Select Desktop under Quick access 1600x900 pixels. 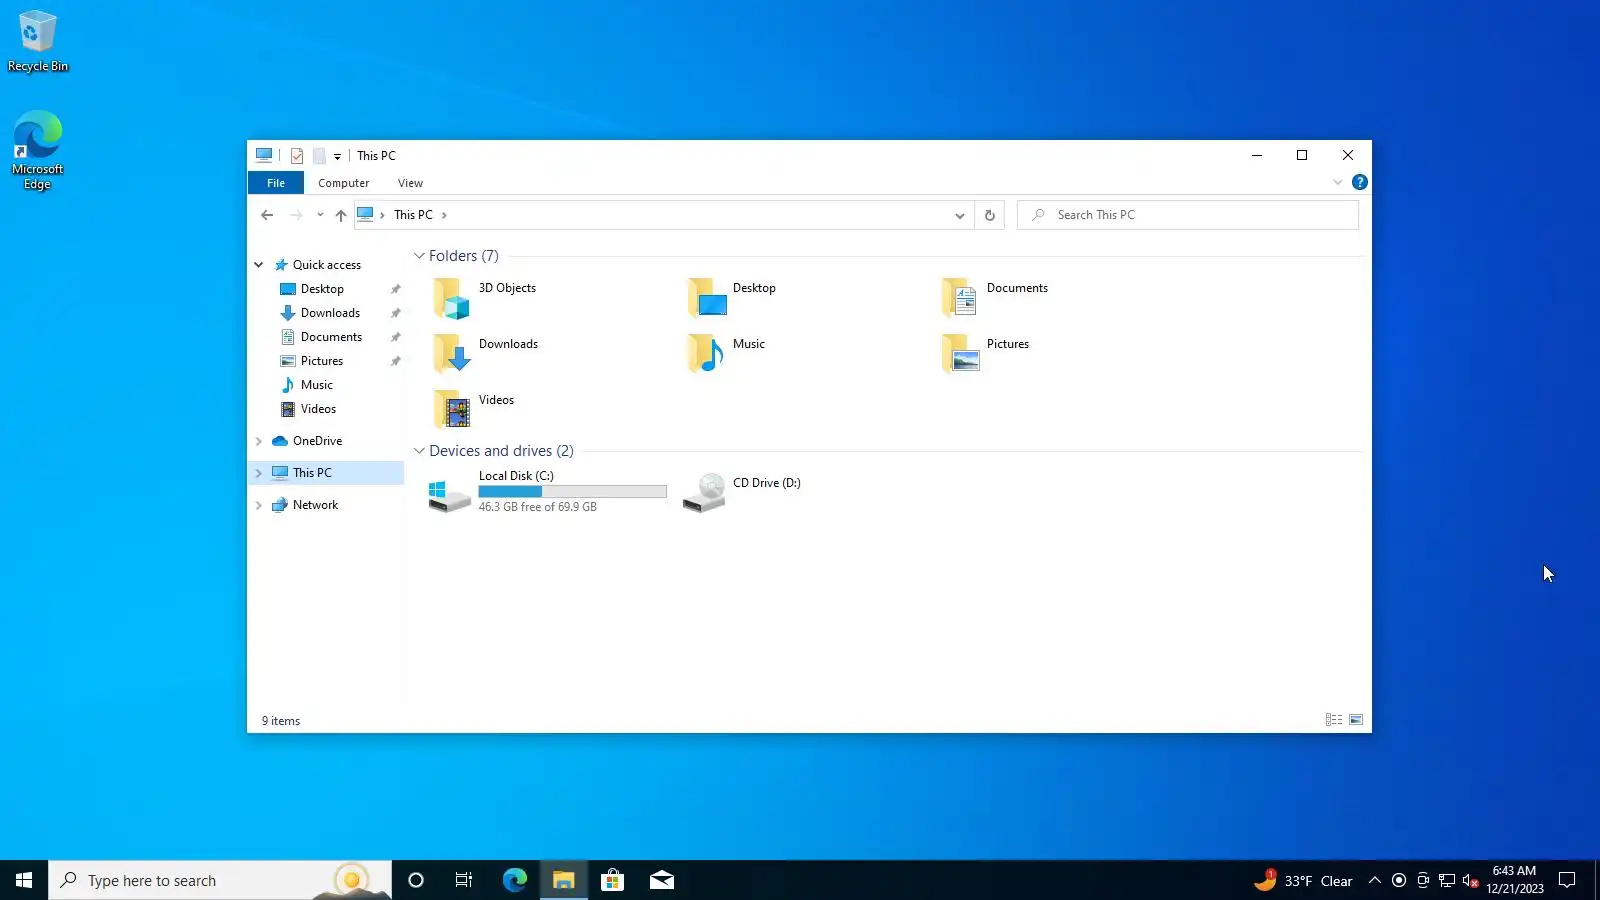click(x=322, y=289)
